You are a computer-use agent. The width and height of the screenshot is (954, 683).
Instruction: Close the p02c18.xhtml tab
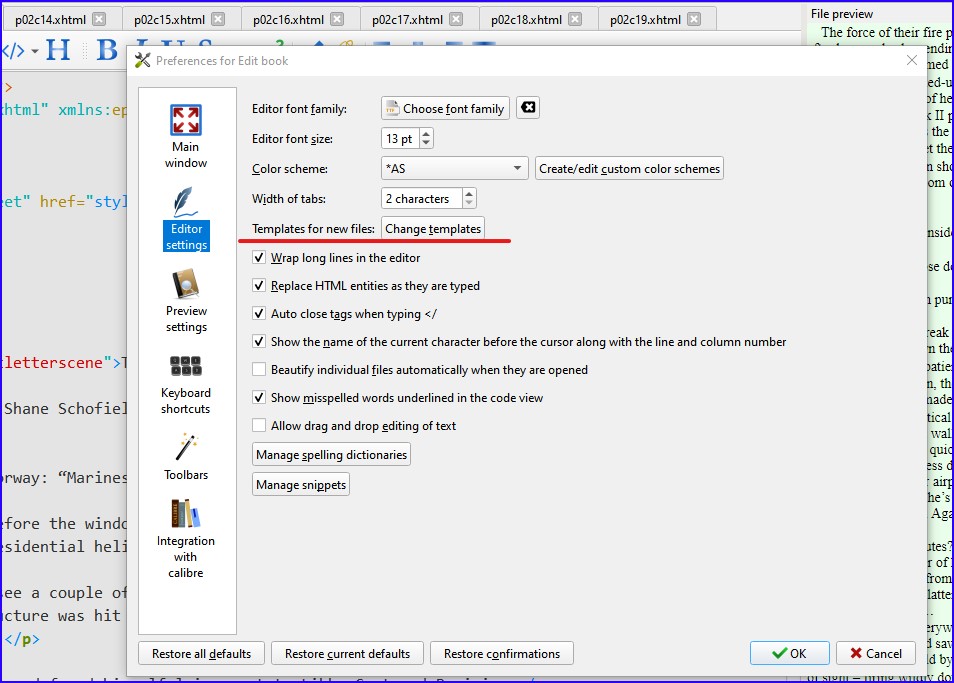(x=575, y=19)
